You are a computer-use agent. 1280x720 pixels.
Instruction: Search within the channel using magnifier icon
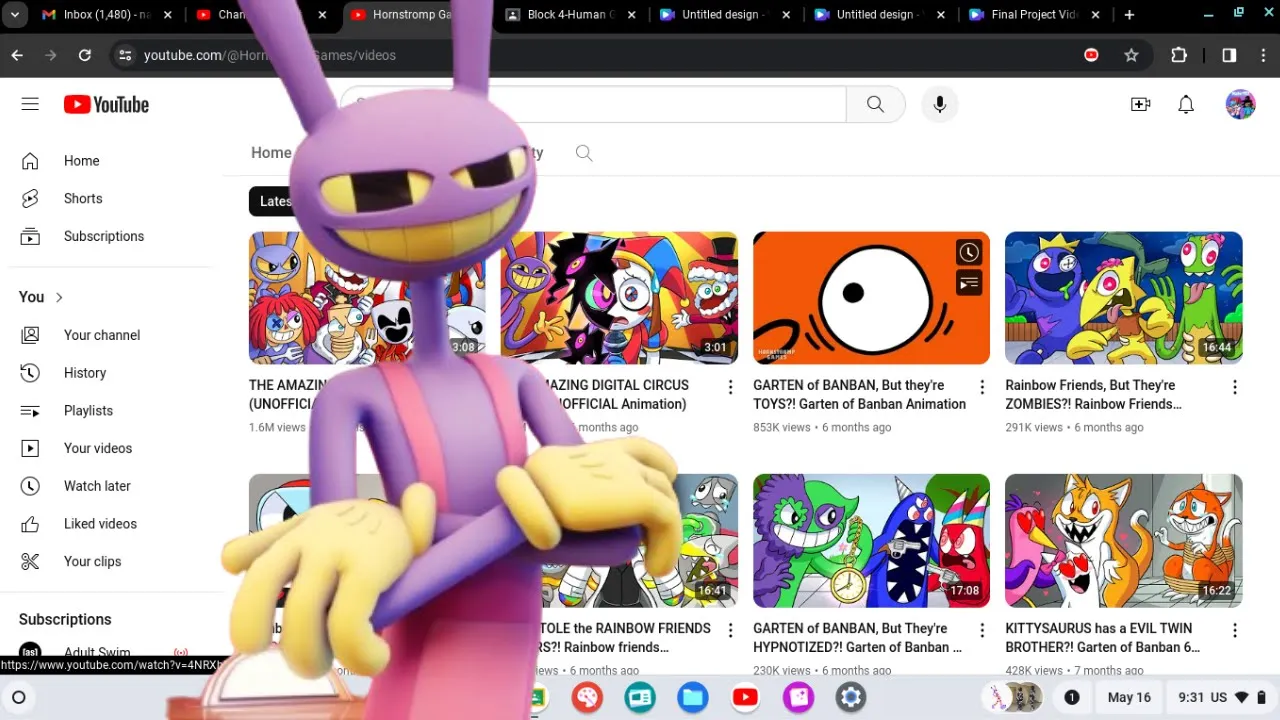point(584,153)
